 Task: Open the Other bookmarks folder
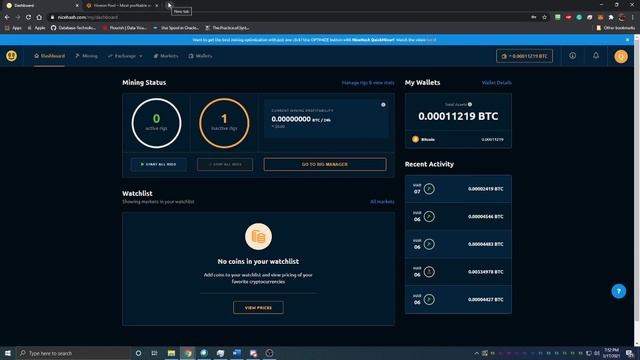[616, 28]
